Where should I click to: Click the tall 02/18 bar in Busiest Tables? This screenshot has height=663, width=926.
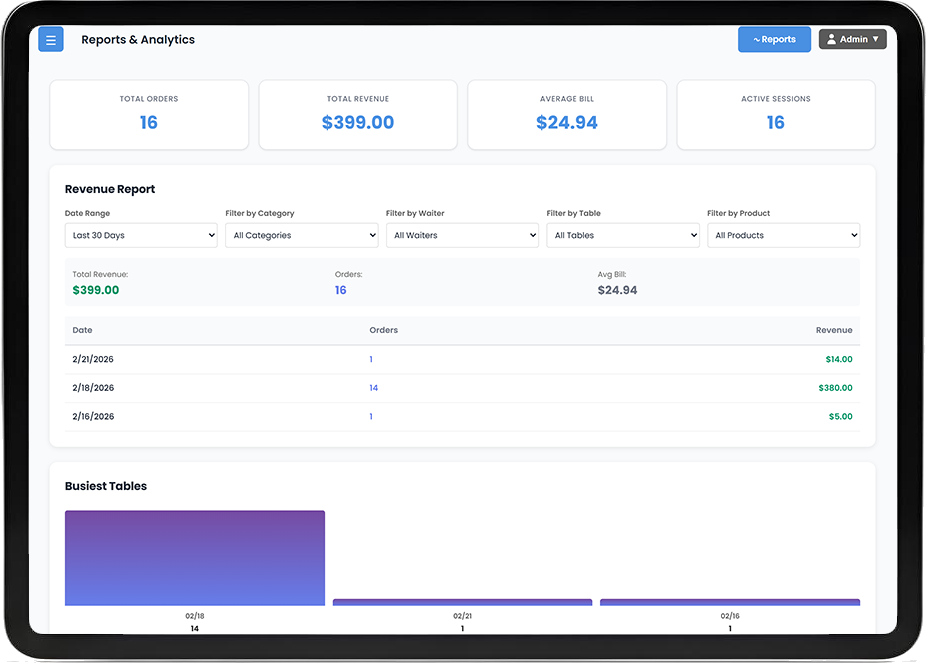click(194, 556)
